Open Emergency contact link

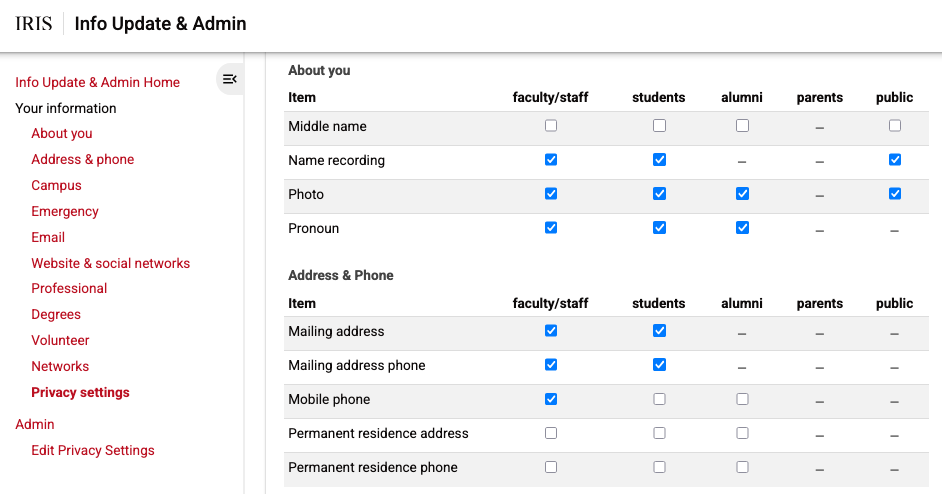tap(65, 211)
